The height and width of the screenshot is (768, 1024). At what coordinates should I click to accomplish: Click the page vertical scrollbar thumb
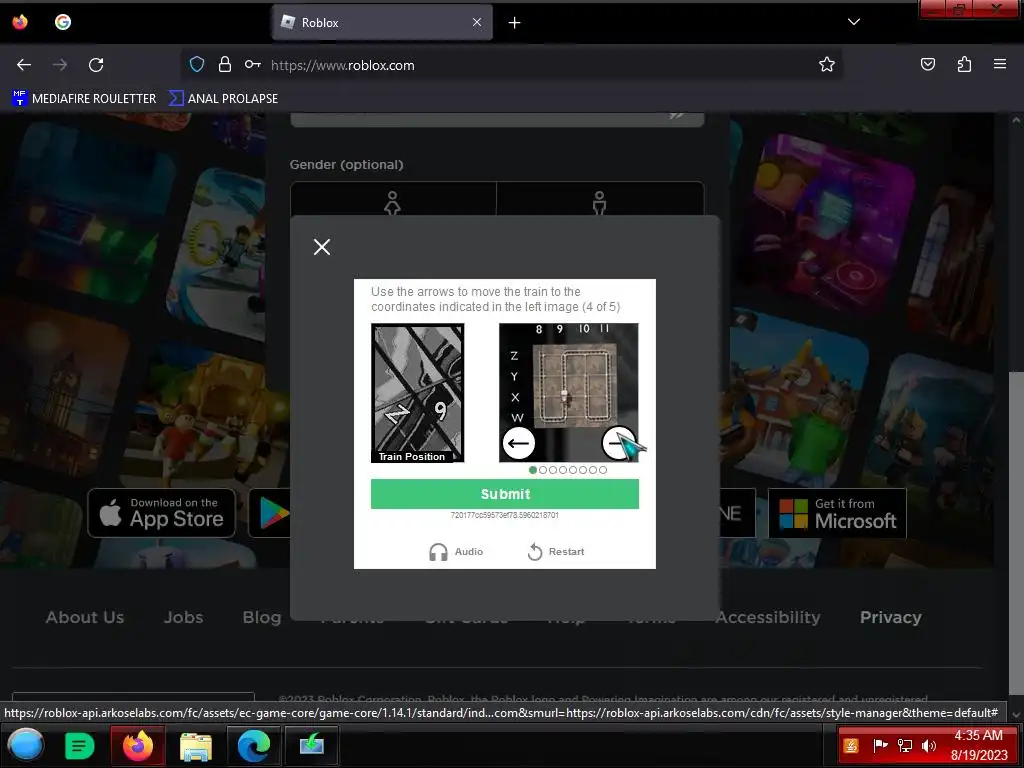click(1016, 534)
